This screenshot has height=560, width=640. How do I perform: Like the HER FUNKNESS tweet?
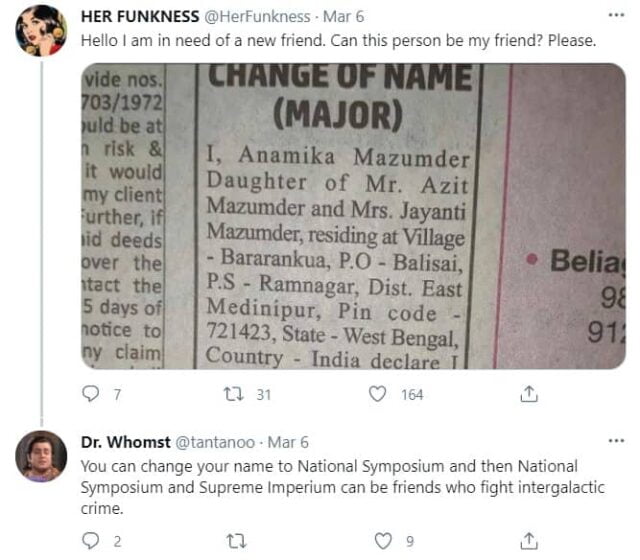click(378, 395)
